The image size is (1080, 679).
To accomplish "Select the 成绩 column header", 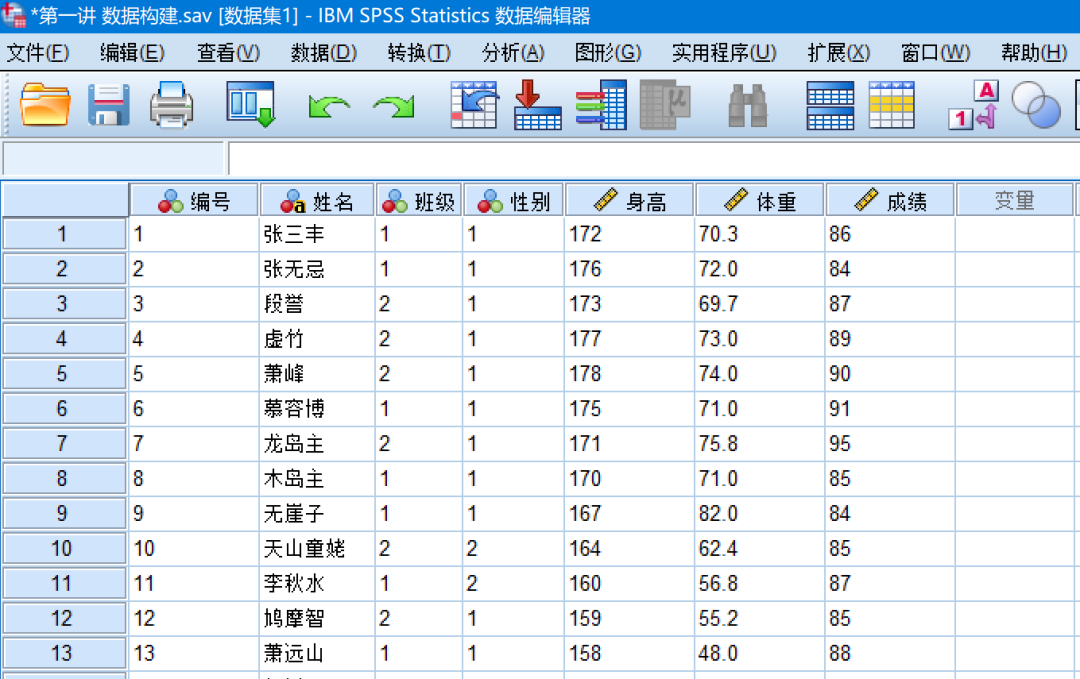I will tap(890, 200).
